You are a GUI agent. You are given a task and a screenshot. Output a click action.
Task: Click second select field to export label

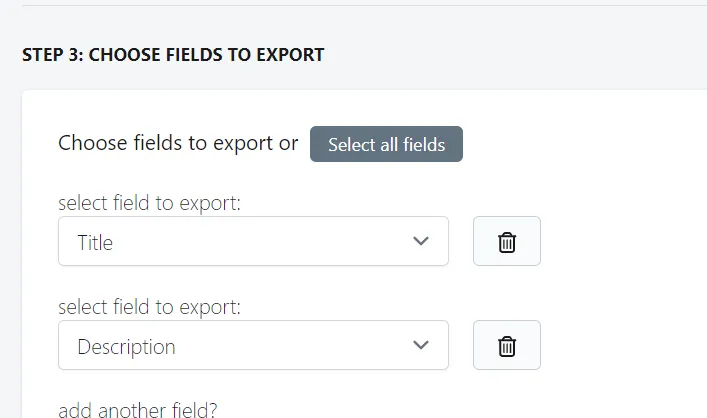[x=150, y=307]
